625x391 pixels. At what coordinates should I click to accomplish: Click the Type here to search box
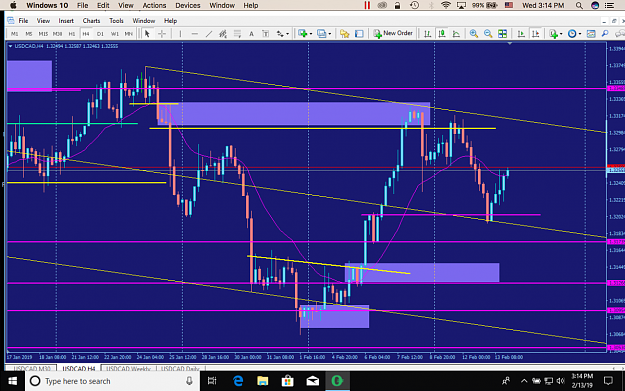(113, 381)
